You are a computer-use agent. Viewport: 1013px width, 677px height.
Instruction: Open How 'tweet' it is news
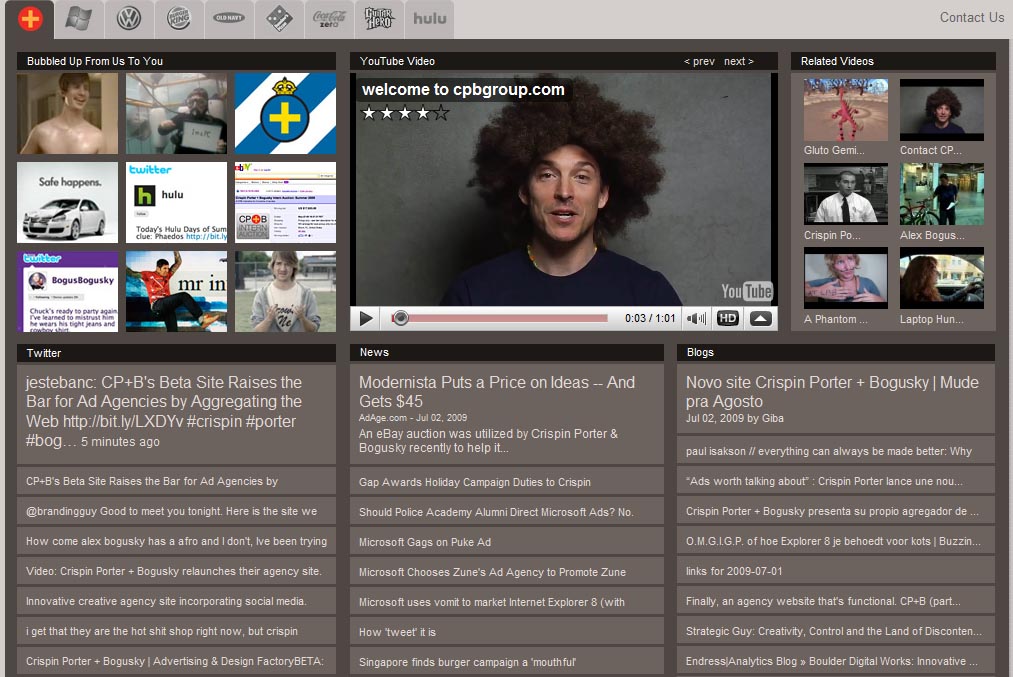507,632
